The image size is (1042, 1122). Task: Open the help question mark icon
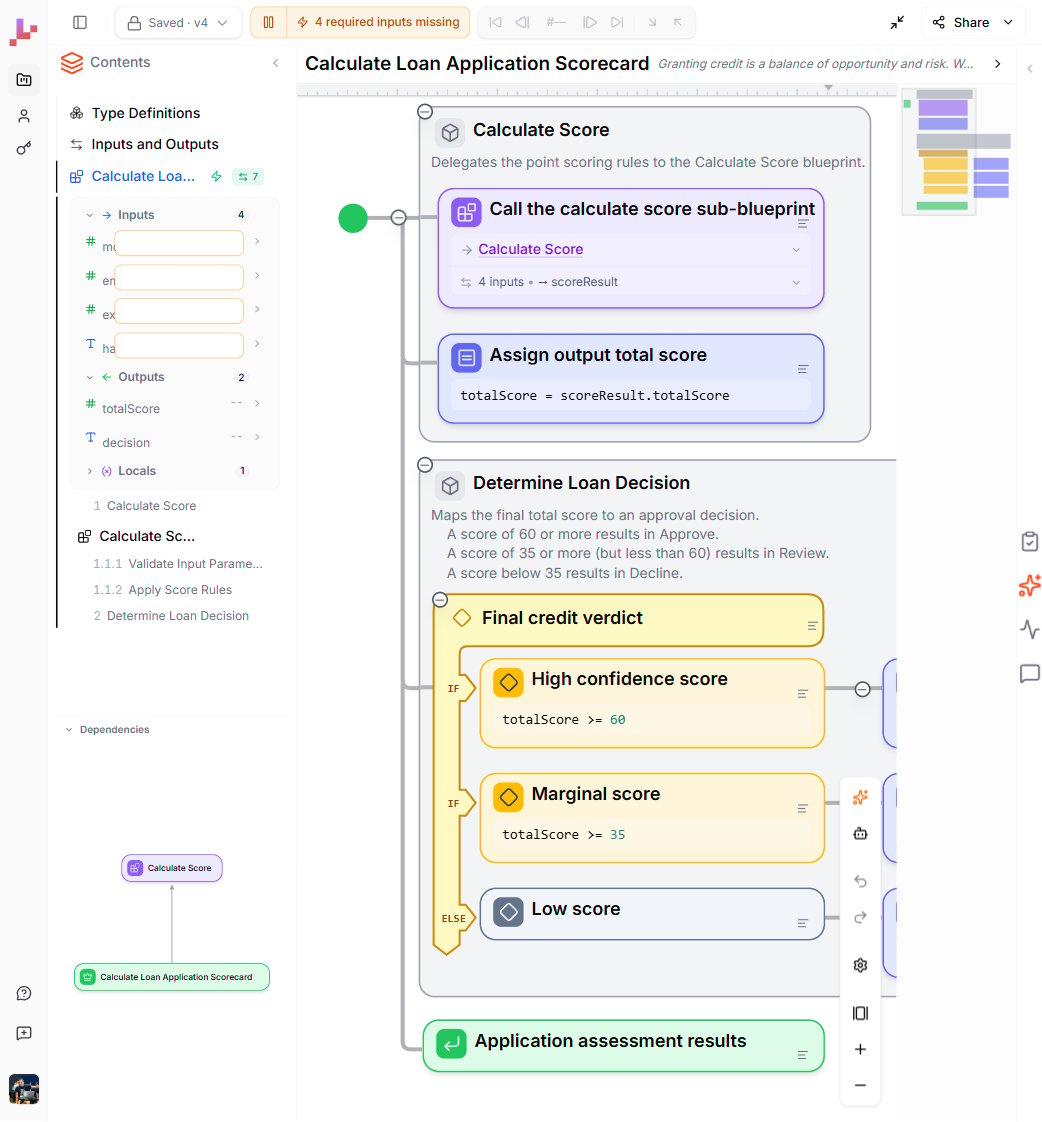(24, 993)
